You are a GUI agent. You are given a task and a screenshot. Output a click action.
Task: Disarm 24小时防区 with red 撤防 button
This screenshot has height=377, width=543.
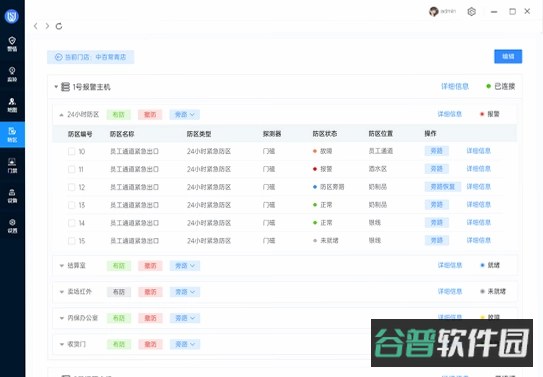click(150, 115)
